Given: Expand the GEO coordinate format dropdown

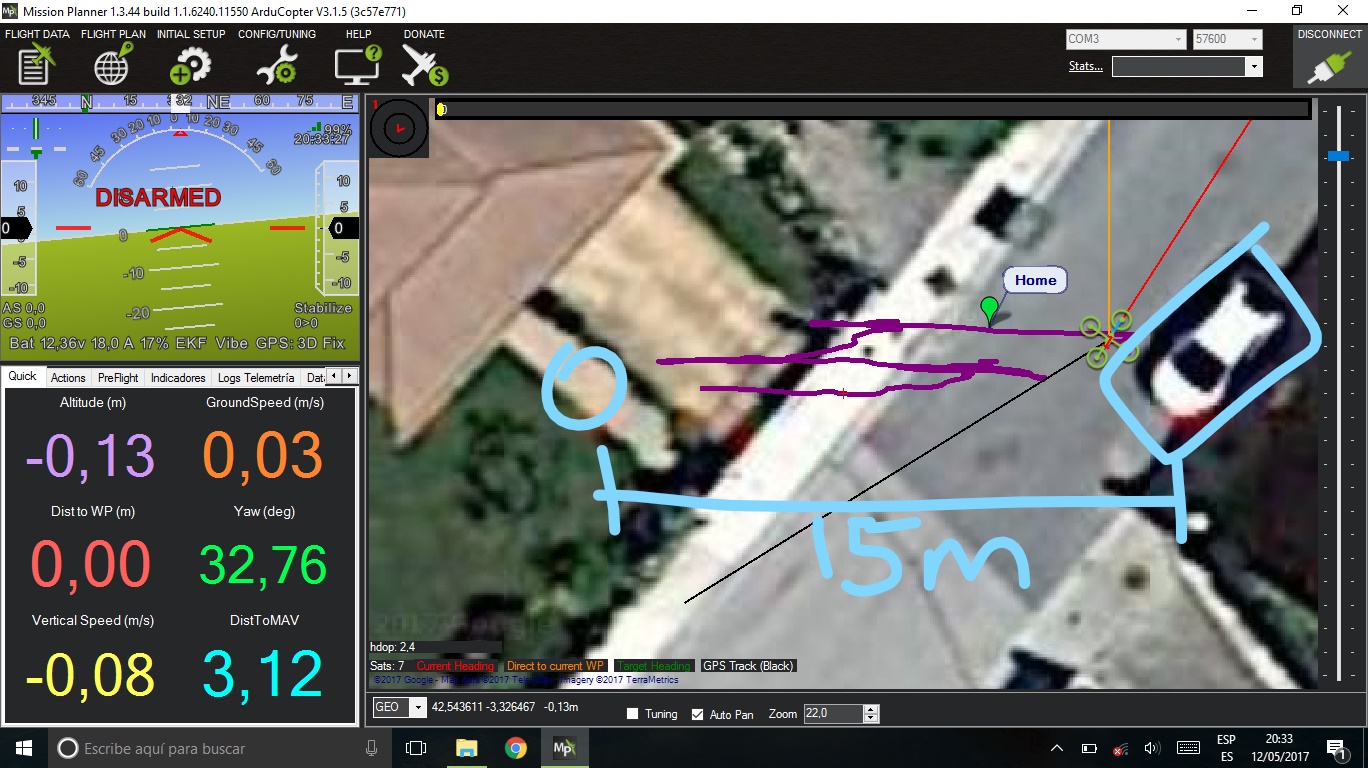Looking at the screenshot, I should (418, 708).
